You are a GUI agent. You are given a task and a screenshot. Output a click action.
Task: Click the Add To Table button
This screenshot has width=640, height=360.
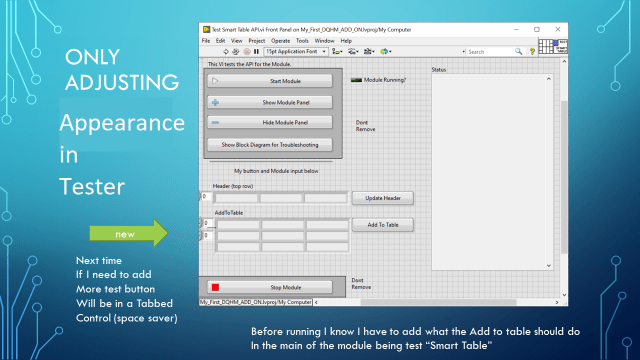point(382,225)
